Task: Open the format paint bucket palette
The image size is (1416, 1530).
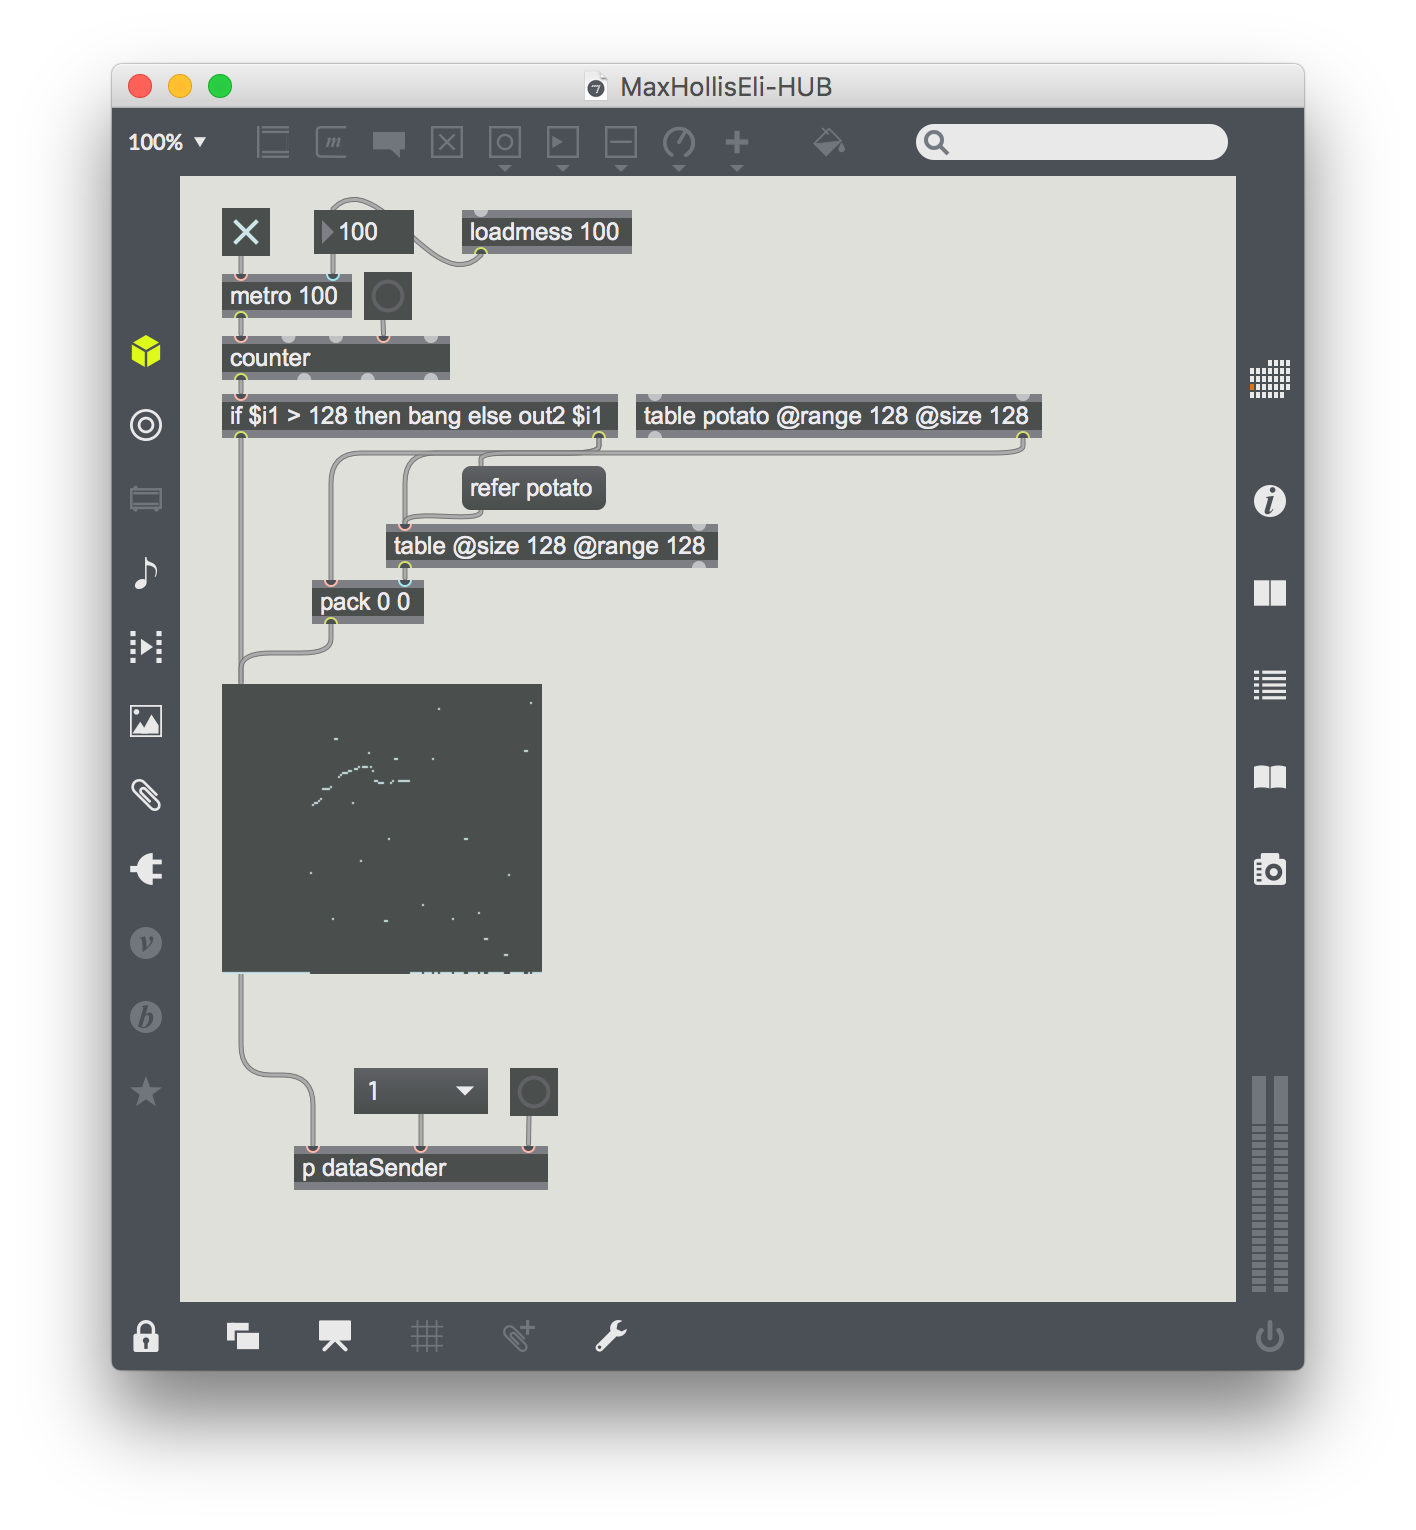Action: [828, 142]
